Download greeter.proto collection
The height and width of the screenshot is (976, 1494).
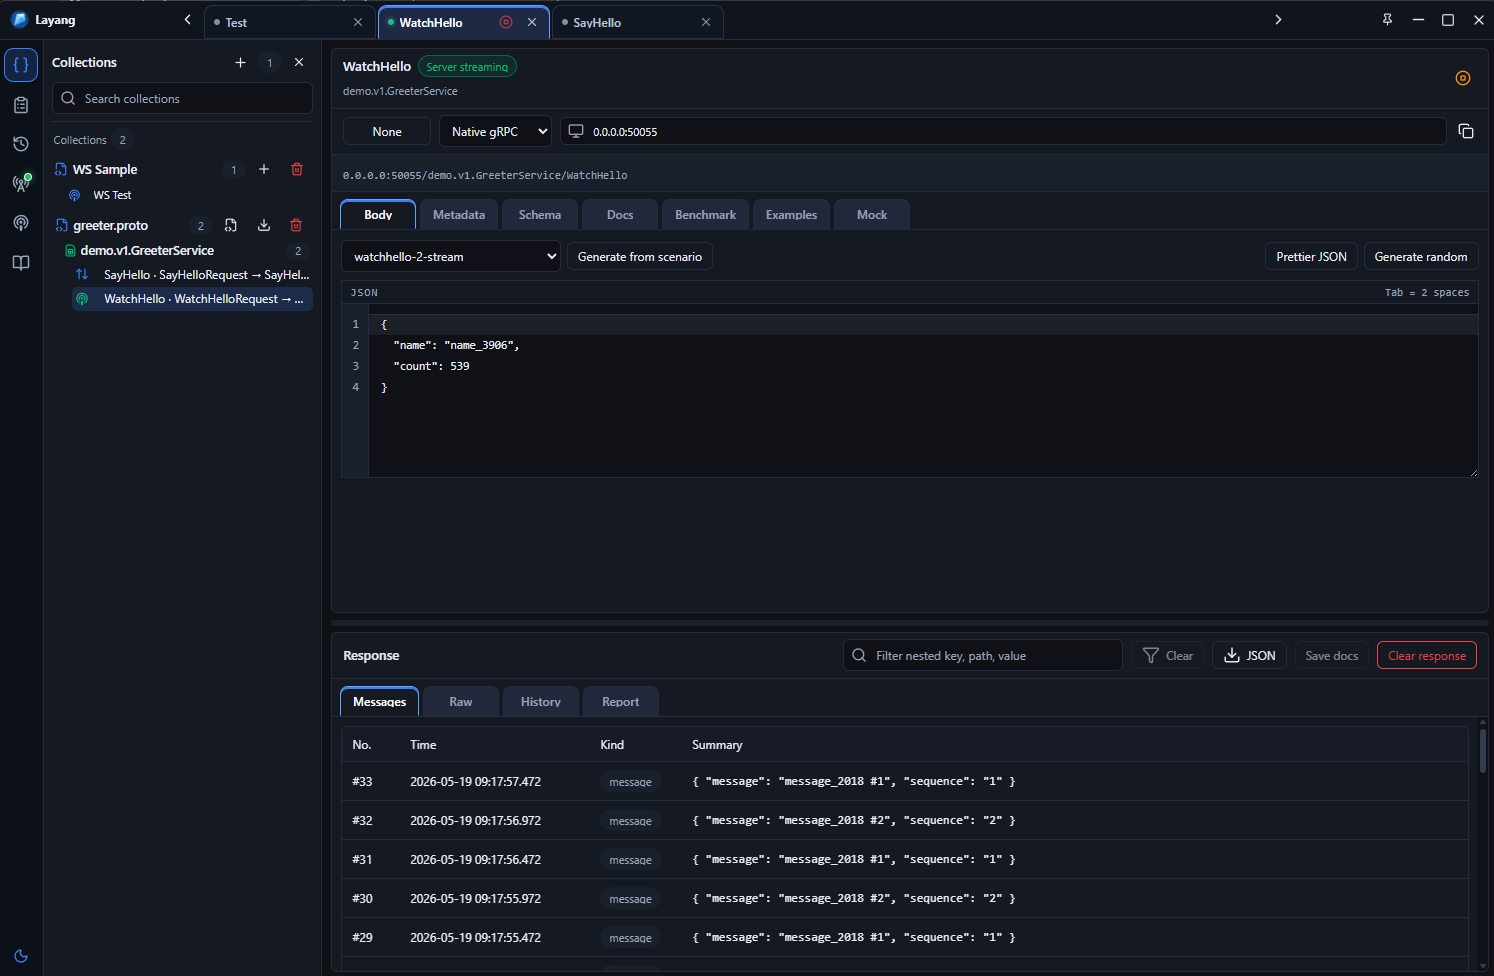click(264, 225)
